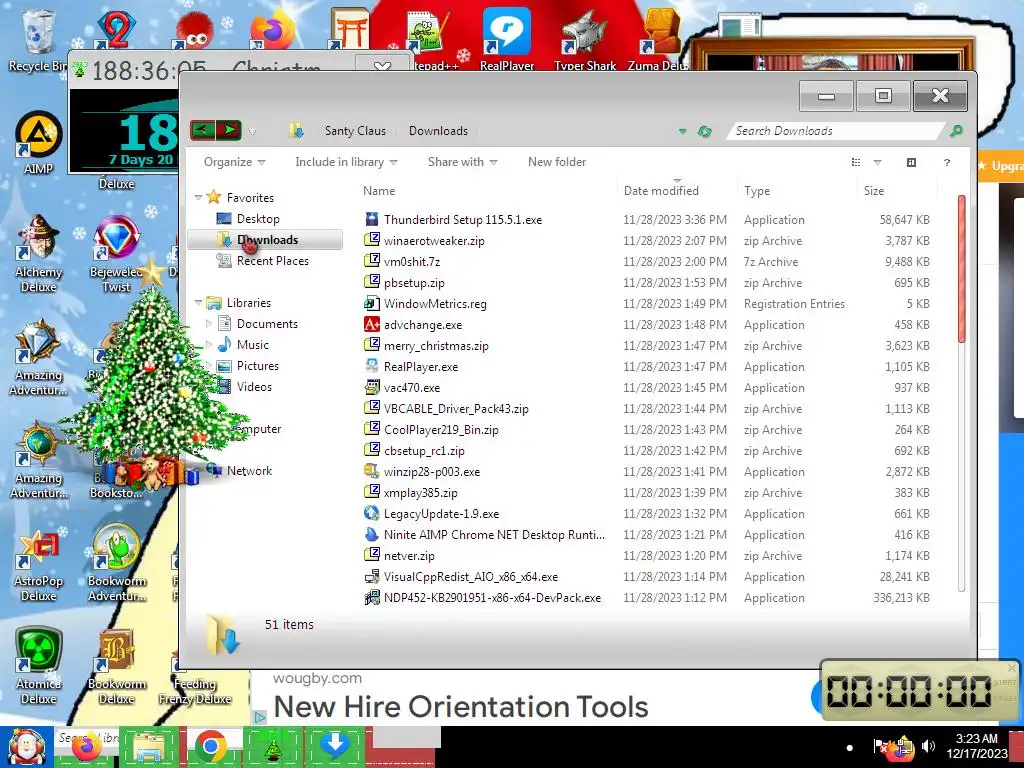Select Desktop in Favorites

(258, 219)
